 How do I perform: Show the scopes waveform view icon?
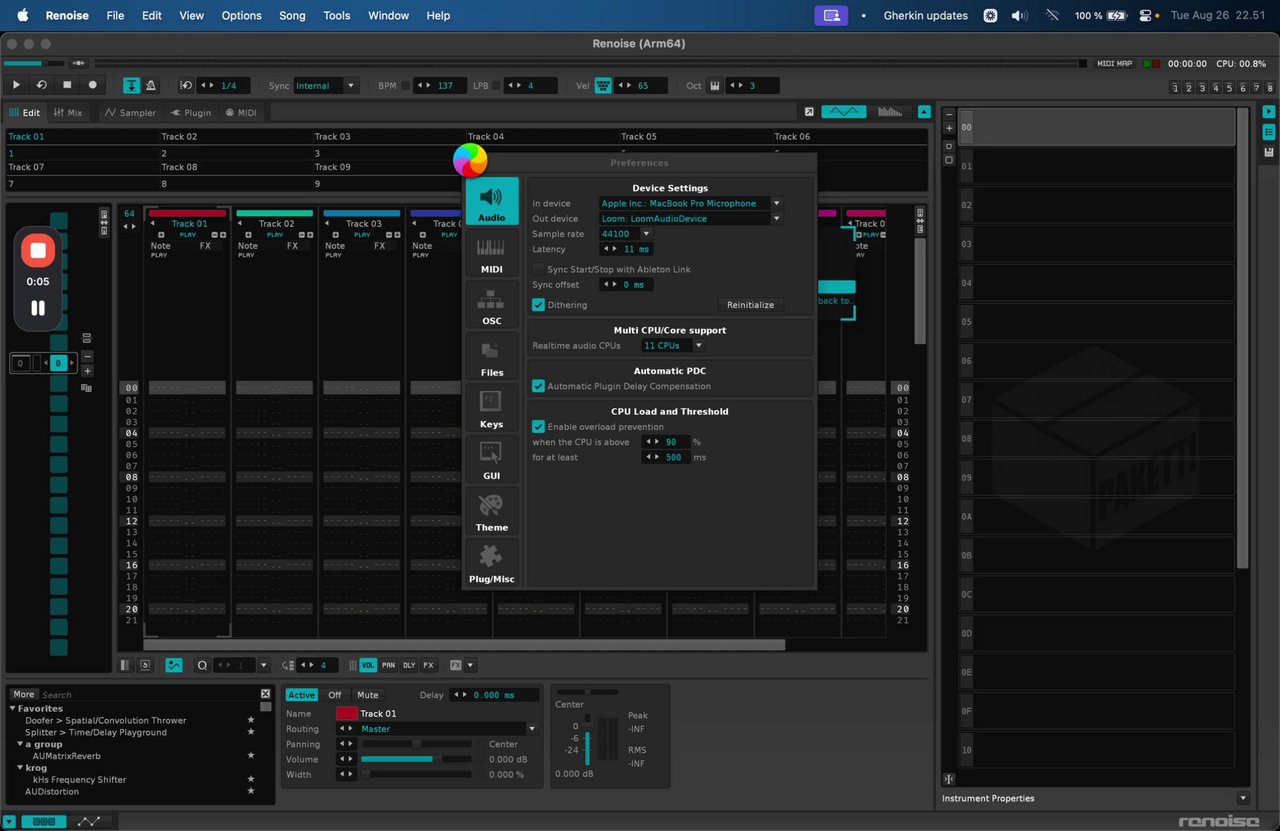(x=843, y=112)
